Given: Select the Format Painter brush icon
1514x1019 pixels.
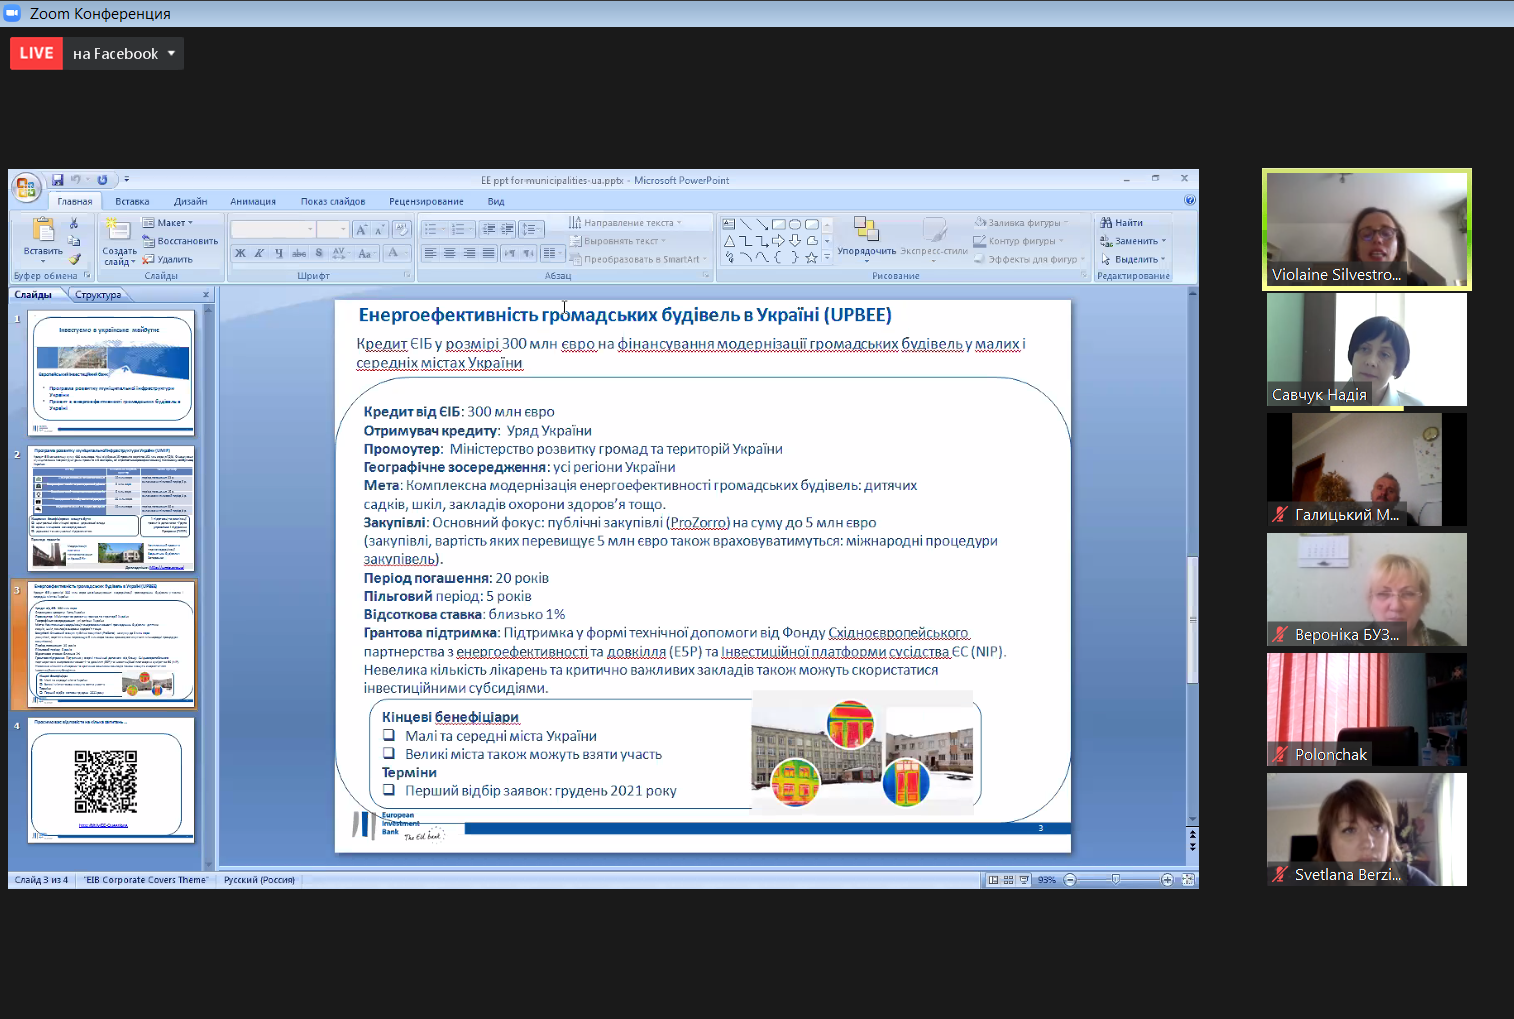Looking at the screenshot, I should [74, 259].
